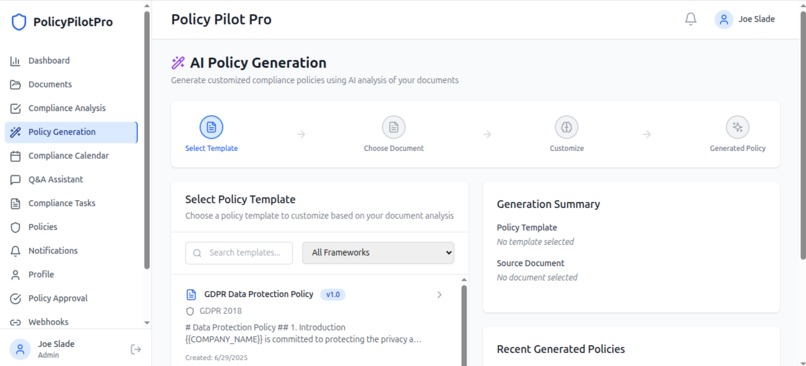806x366 pixels.
Task: Click the Notifications bell icon in sidebar
Action: point(15,251)
